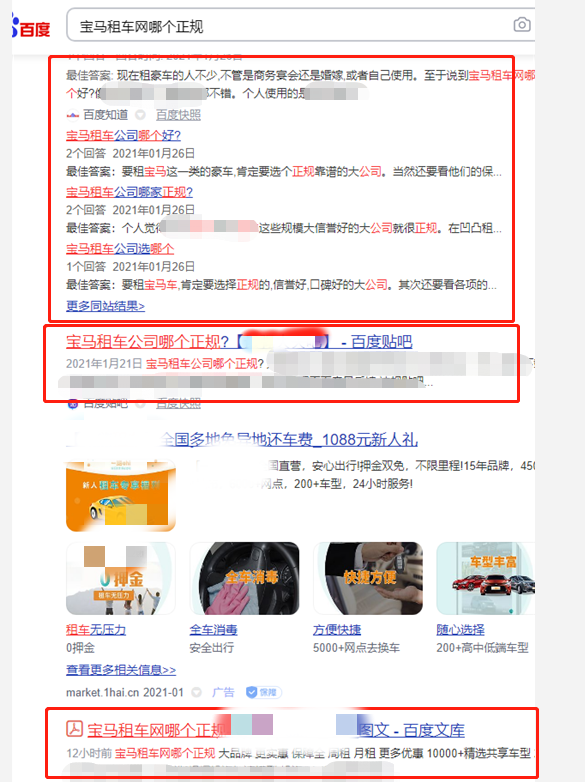Image resolution: width=585 pixels, height=782 pixels.
Task: Click 0押金 thumbnail image
Action: point(121,578)
